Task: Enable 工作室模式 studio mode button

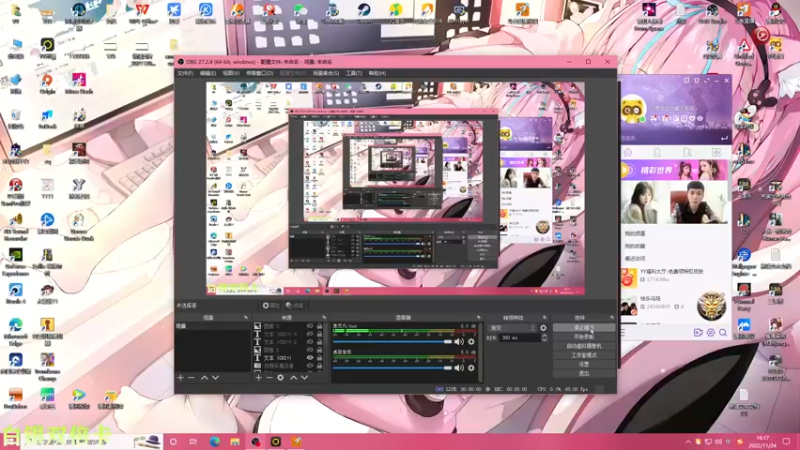Action: 584,355
